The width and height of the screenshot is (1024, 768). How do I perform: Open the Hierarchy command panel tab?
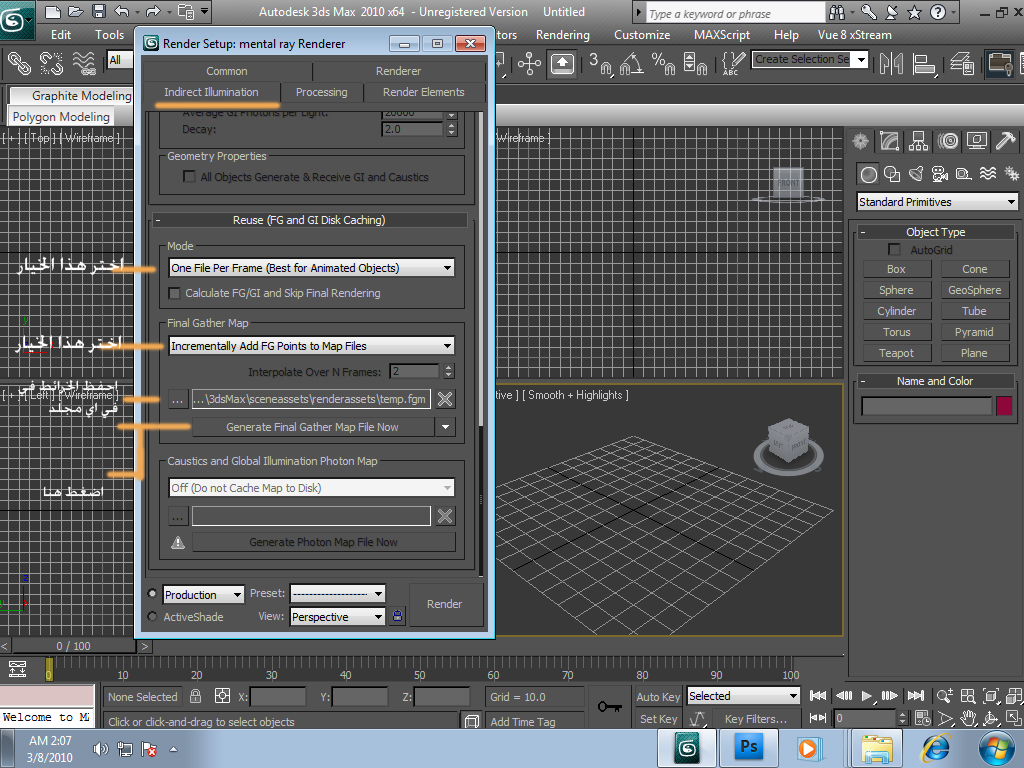(x=918, y=140)
